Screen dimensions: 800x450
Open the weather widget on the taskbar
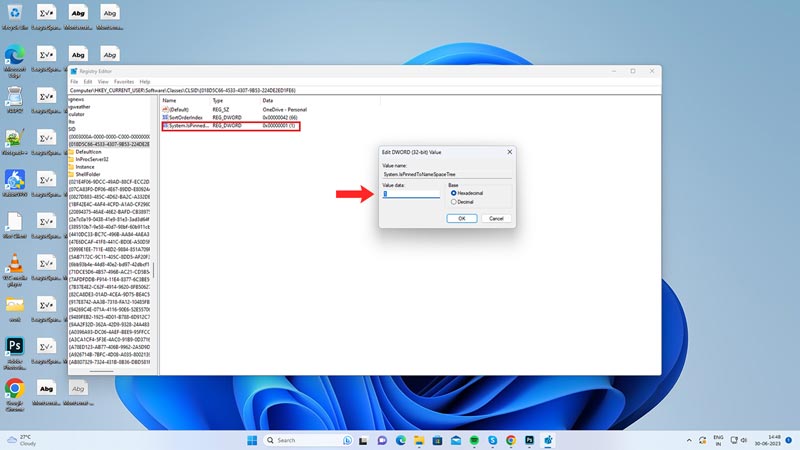tap(21, 440)
